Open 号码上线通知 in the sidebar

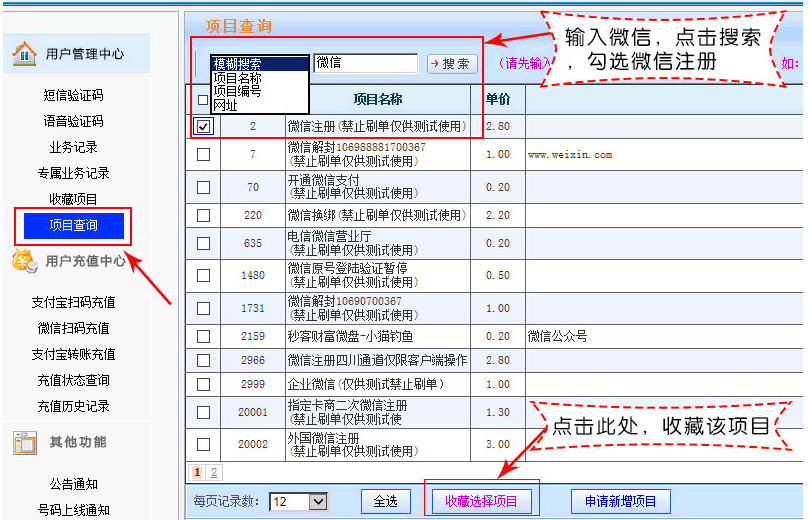(73, 510)
